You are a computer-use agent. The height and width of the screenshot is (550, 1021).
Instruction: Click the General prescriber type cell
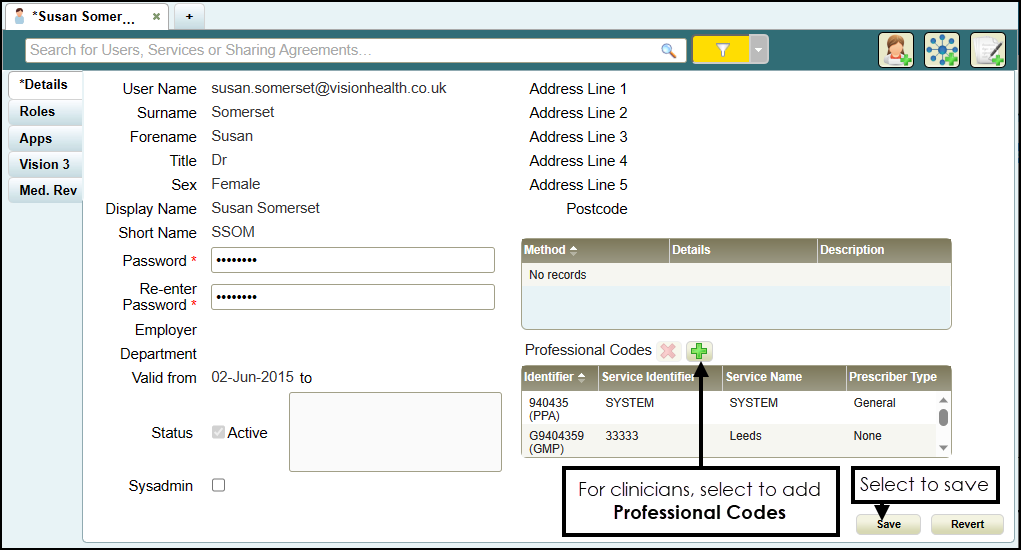(874, 403)
